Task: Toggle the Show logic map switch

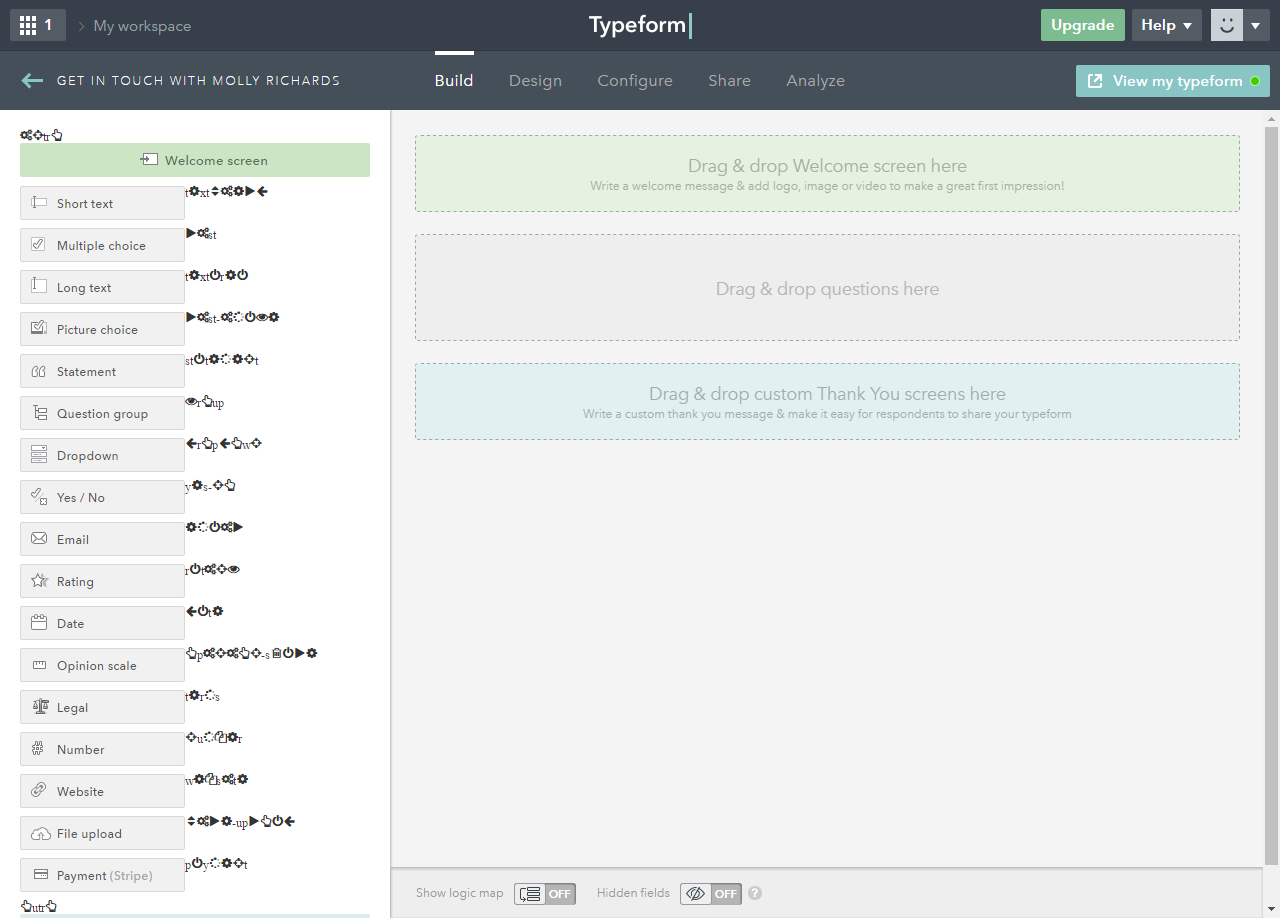Action: pyautogui.click(x=545, y=893)
